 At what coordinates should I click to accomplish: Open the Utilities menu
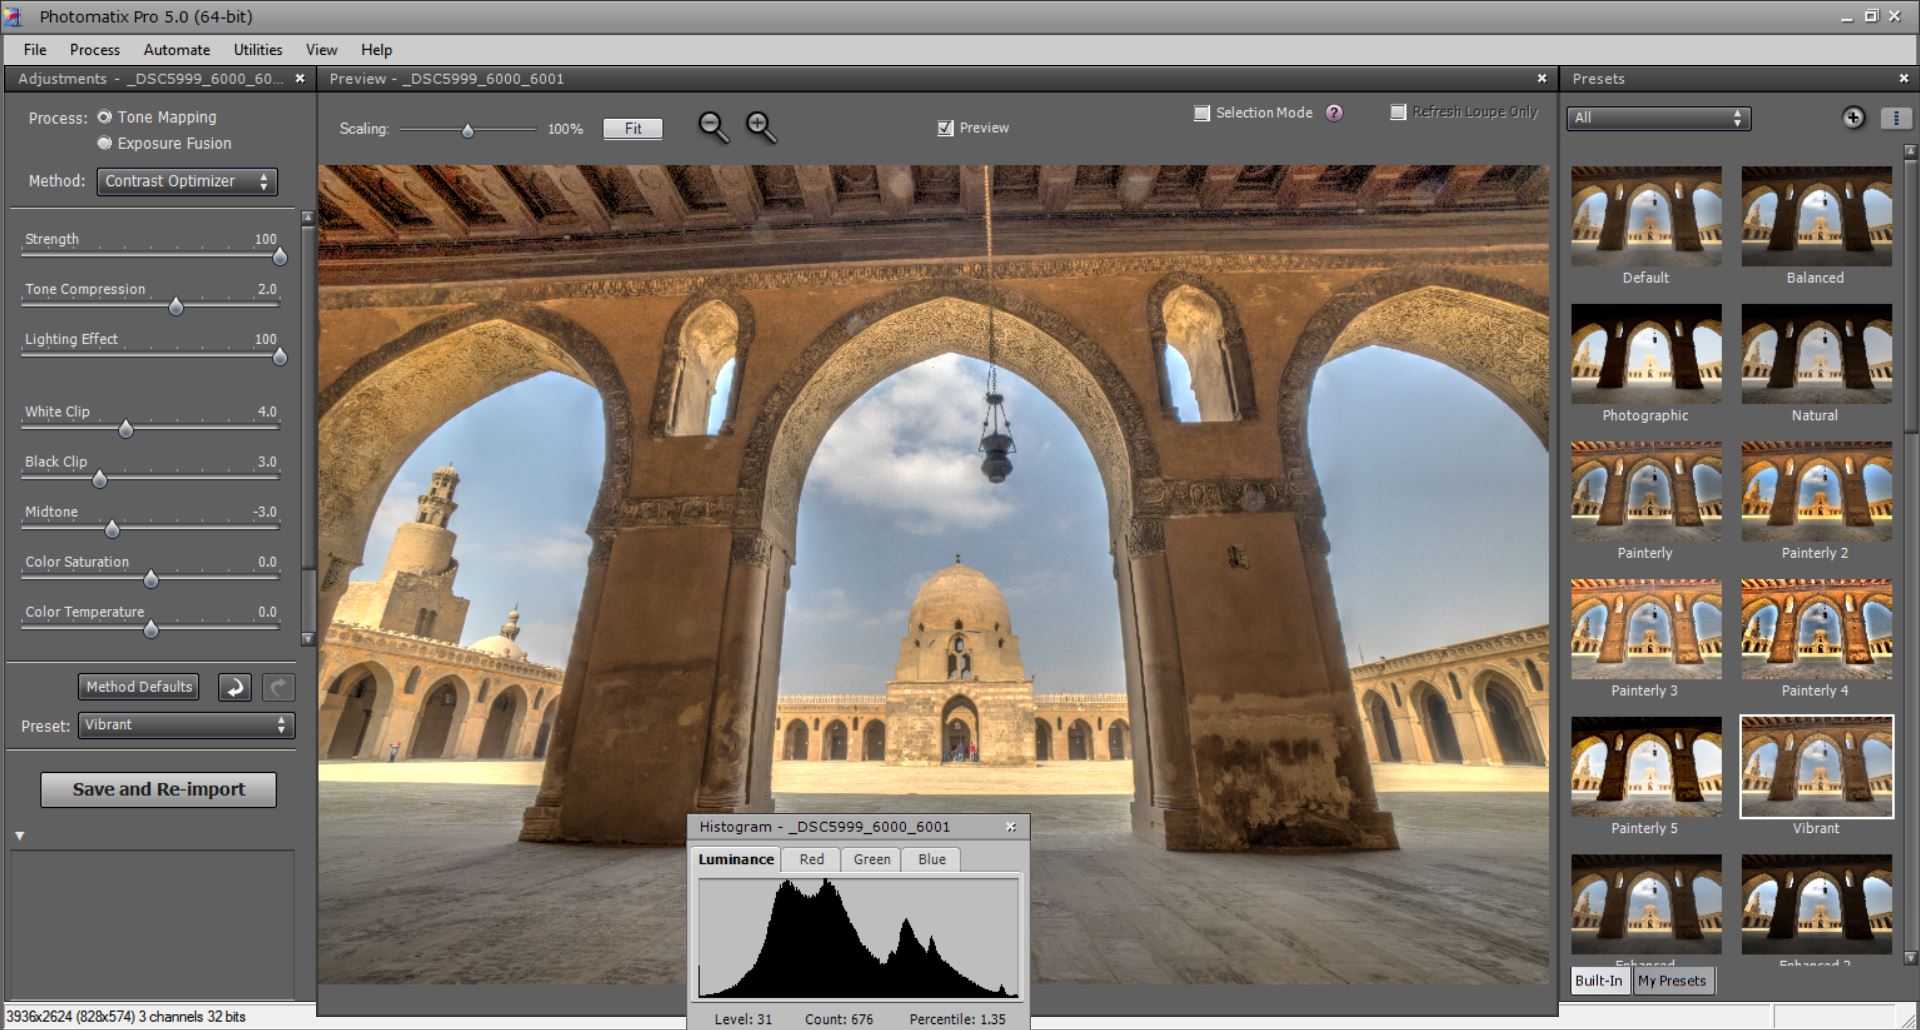pyautogui.click(x=257, y=50)
